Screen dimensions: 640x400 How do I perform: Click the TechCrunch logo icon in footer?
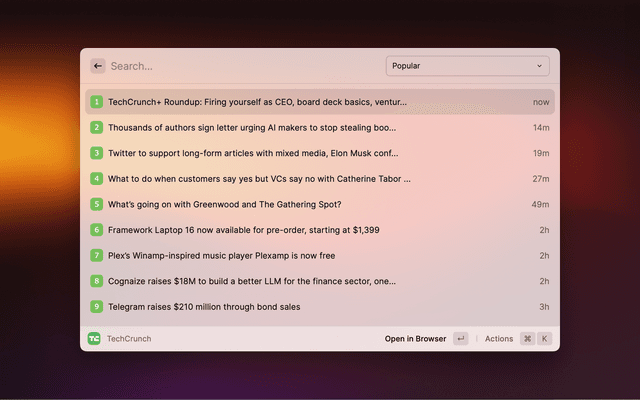94,339
